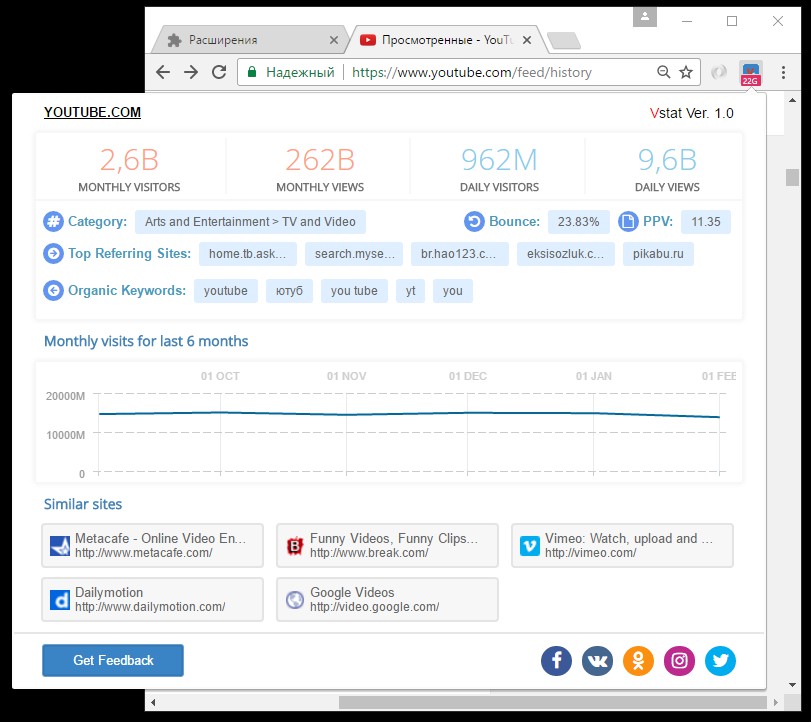Open the VK social icon

(x=597, y=660)
